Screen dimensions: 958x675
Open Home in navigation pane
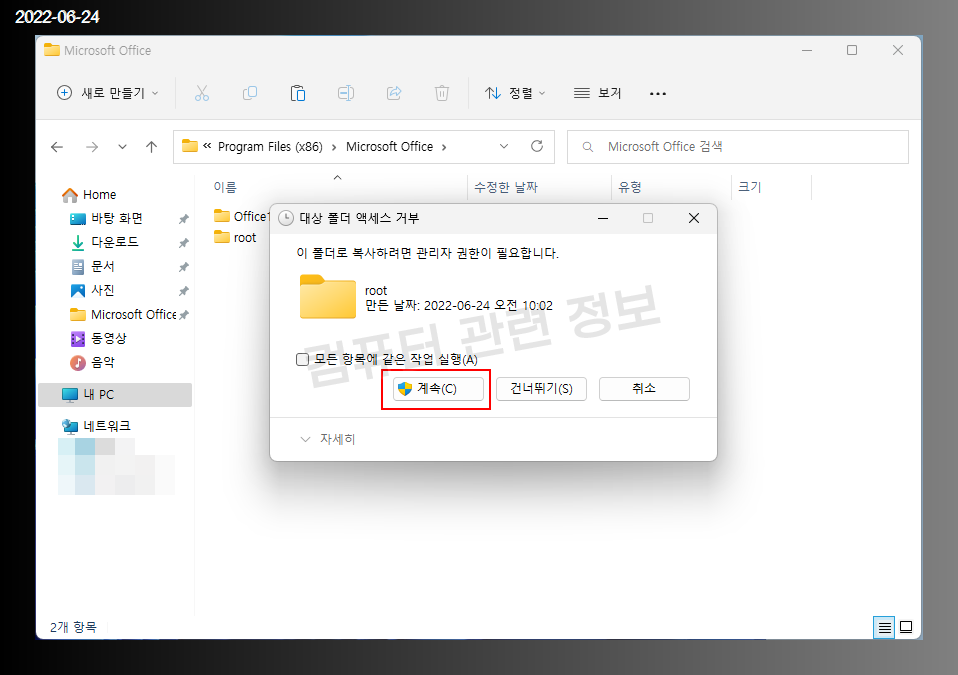click(x=89, y=195)
